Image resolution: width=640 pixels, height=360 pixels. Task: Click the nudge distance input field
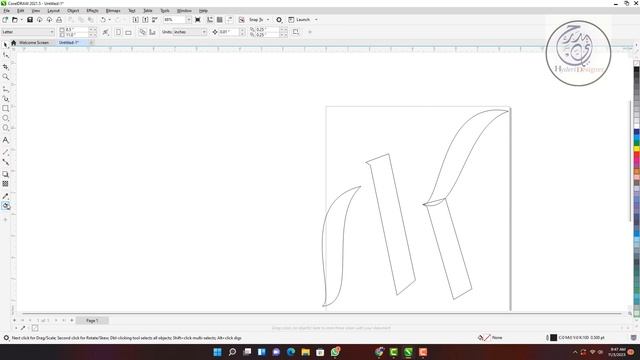tap(229, 32)
